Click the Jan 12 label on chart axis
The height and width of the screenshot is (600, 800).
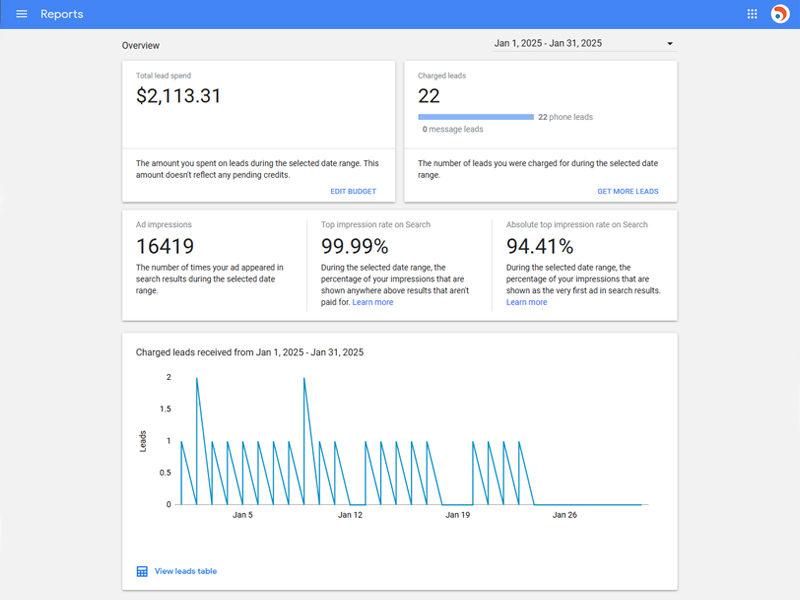(x=350, y=515)
